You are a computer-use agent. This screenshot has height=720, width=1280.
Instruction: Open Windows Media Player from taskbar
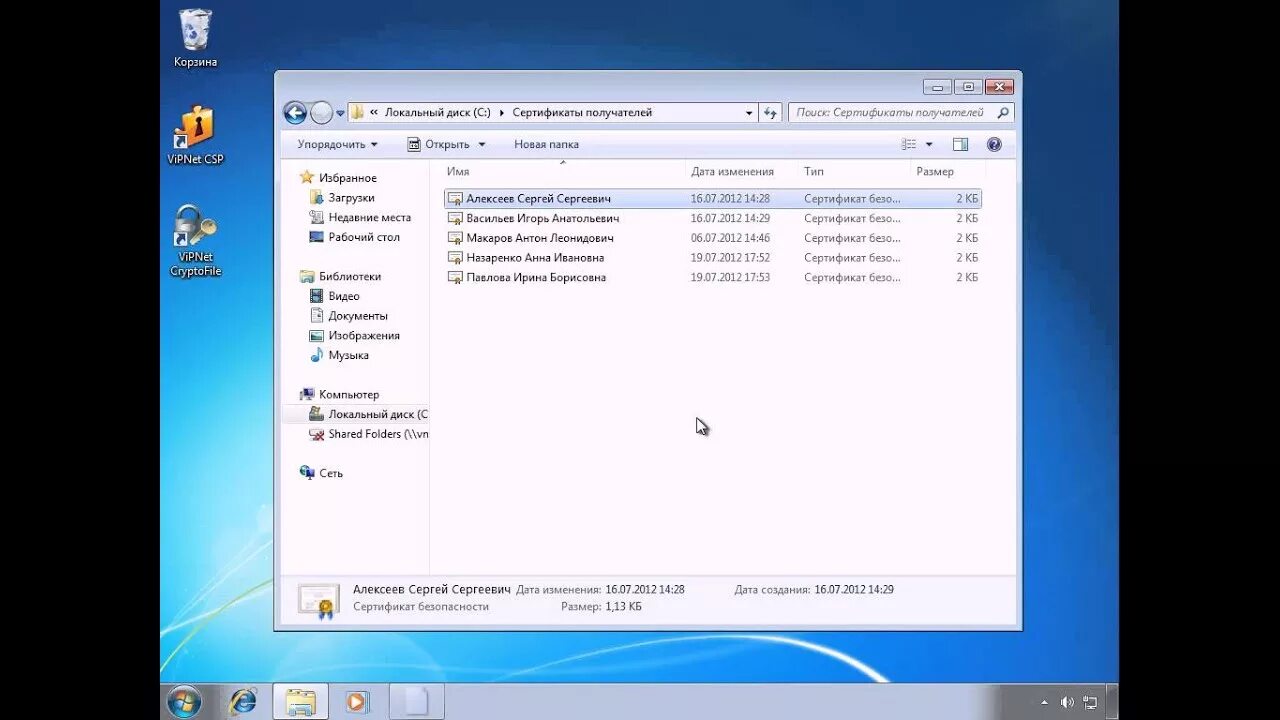[x=357, y=702]
